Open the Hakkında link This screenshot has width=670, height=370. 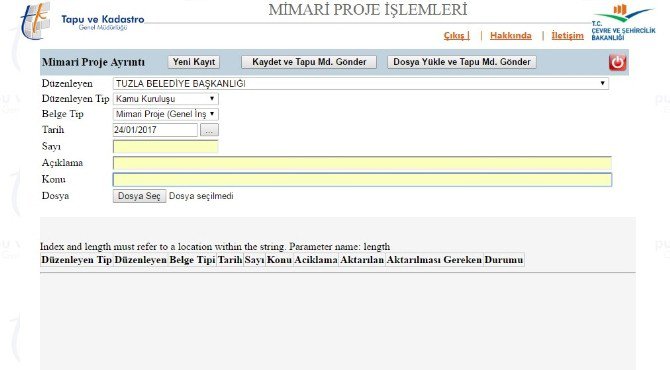[511, 35]
